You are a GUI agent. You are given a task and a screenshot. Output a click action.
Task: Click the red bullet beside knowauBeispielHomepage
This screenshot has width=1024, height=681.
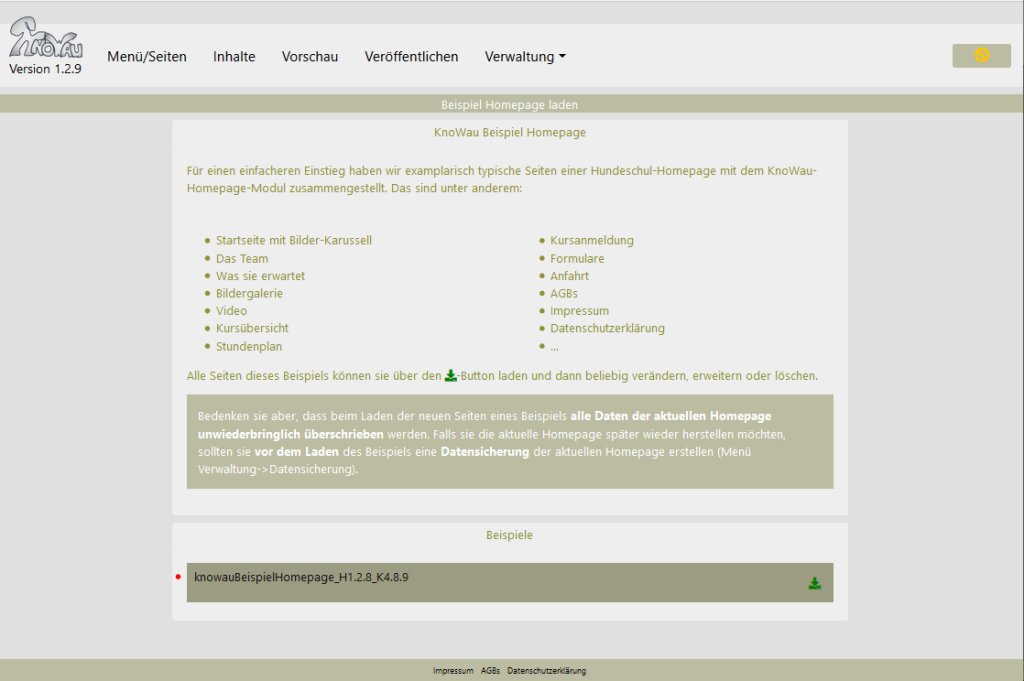[x=178, y=577]
